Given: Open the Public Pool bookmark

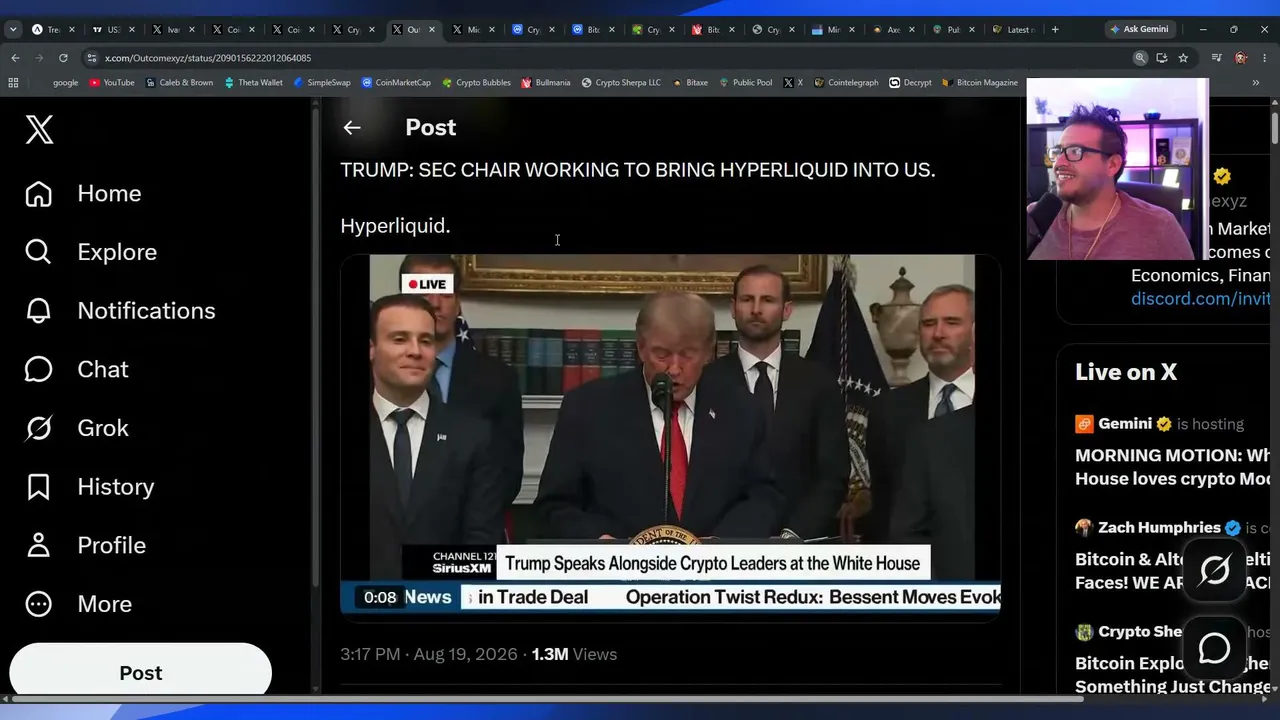Looking at the screenshot, I should 746,83.
